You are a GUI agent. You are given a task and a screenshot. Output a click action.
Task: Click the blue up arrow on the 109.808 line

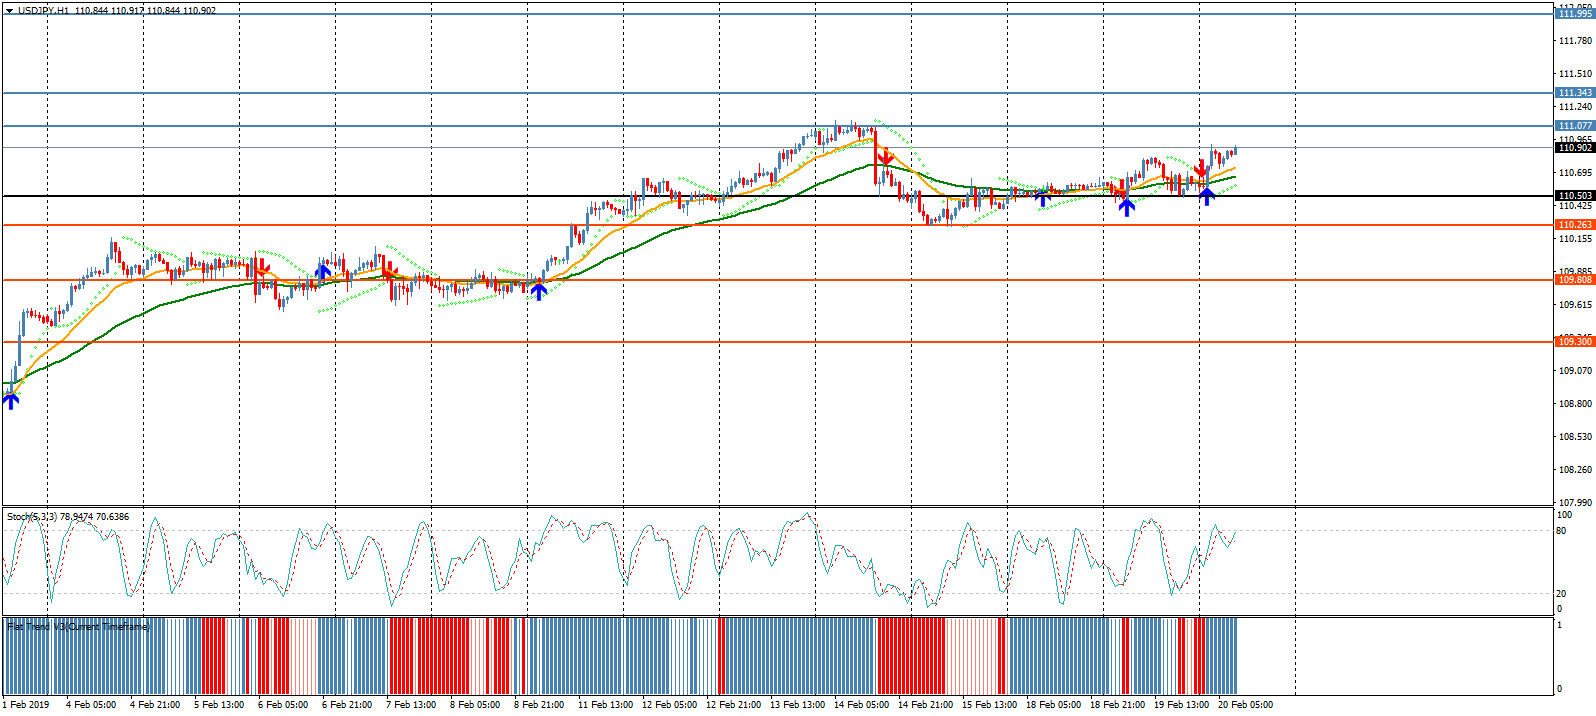click(539, 291)
